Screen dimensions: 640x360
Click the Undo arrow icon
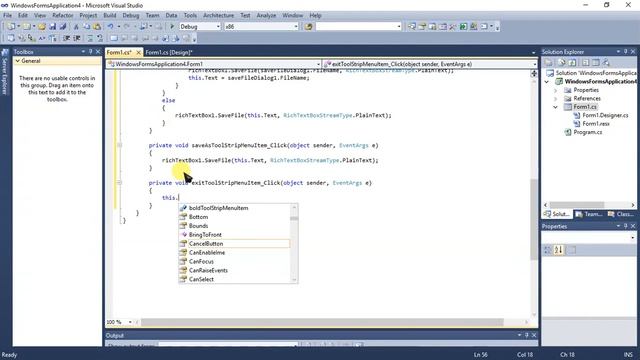110,27
